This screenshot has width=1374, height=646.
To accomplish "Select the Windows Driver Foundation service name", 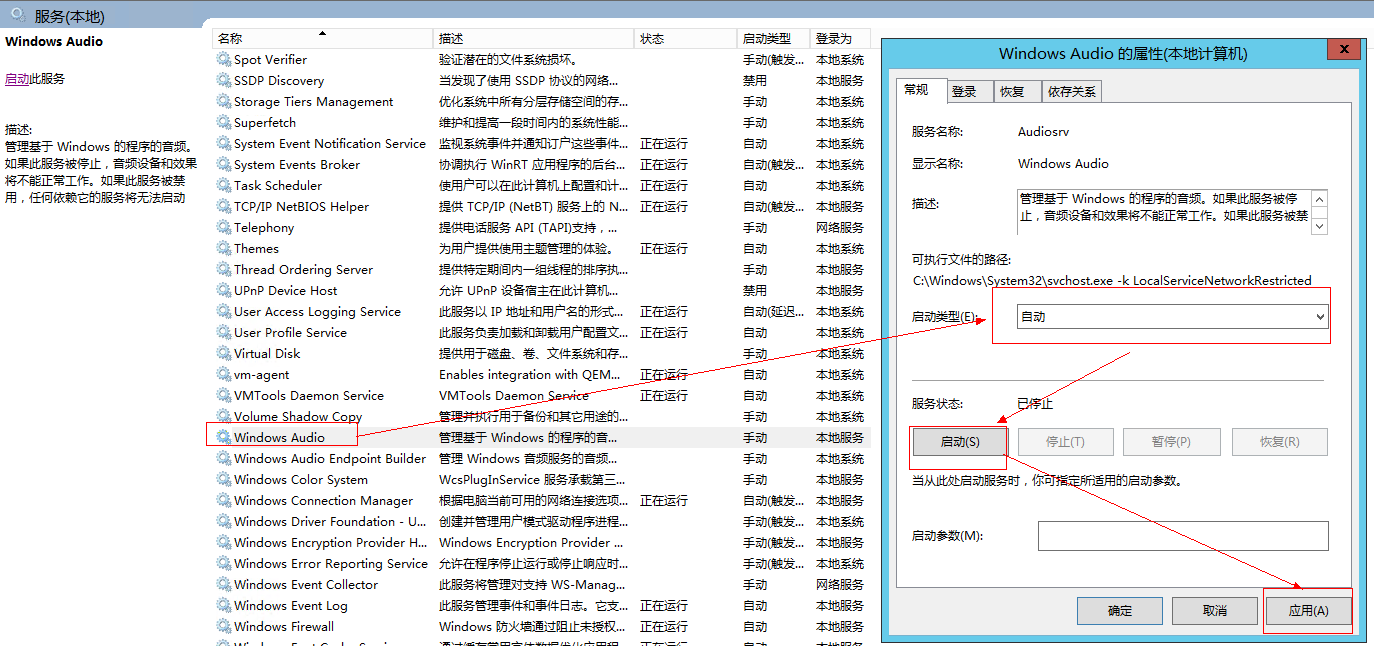I will point(331,522).
